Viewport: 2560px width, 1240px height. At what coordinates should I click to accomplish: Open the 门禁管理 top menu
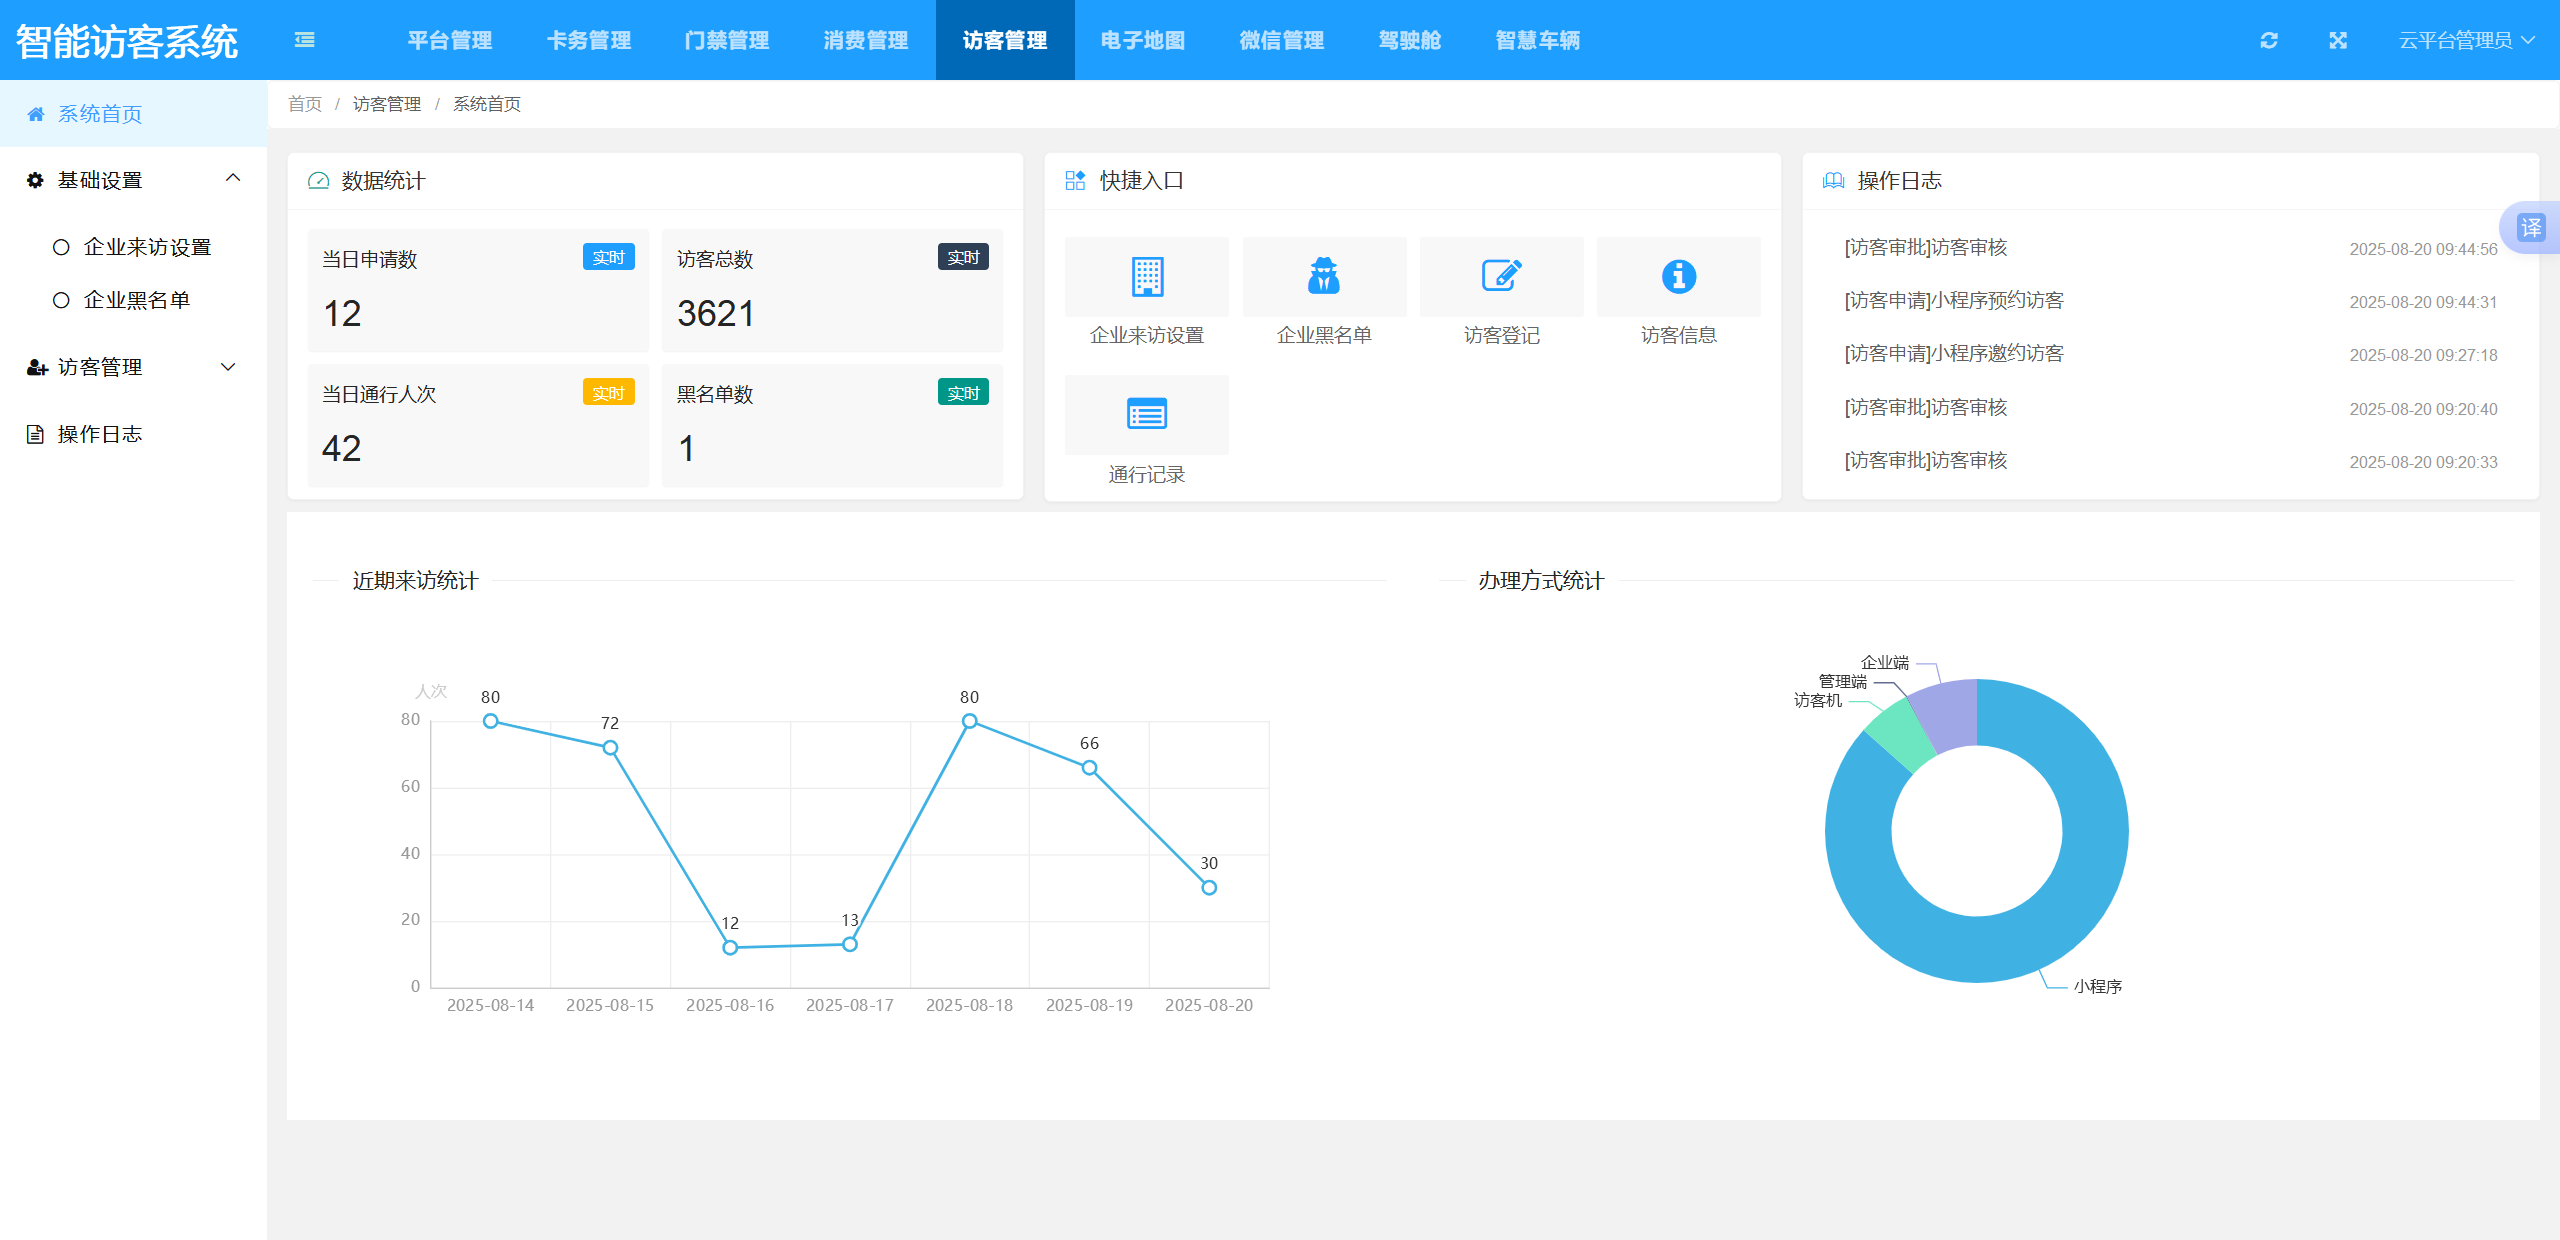click(x=727, y=40)
